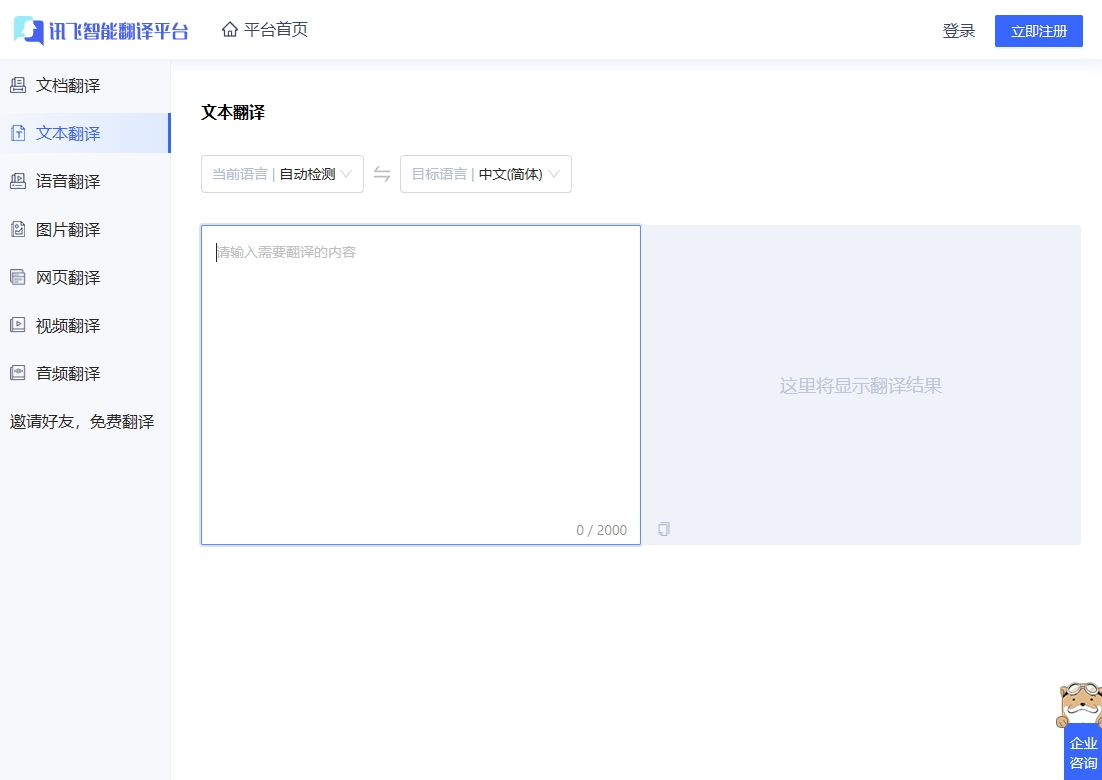This screenshot has height=780, width=1102.
Task: Open 网页翻译 from the sidebar
Action: click(68, 277)
